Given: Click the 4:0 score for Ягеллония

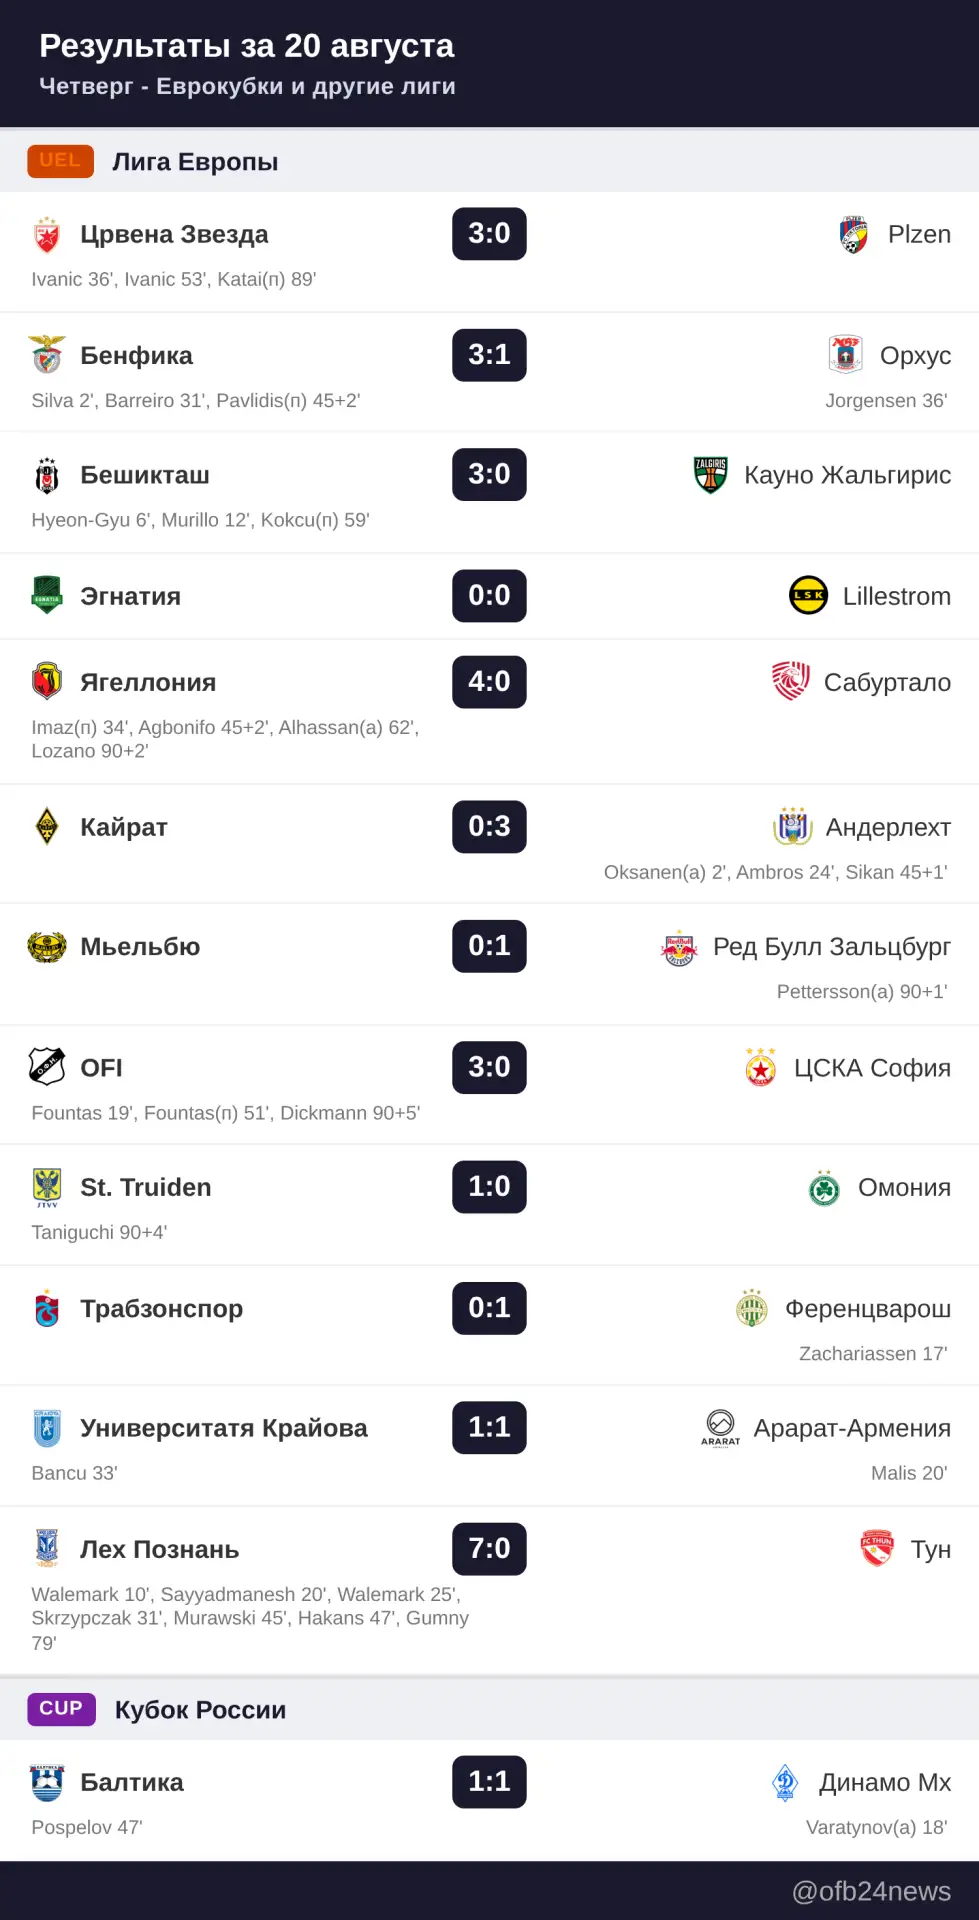Looking at the screenshot, I should pos(489,682).
